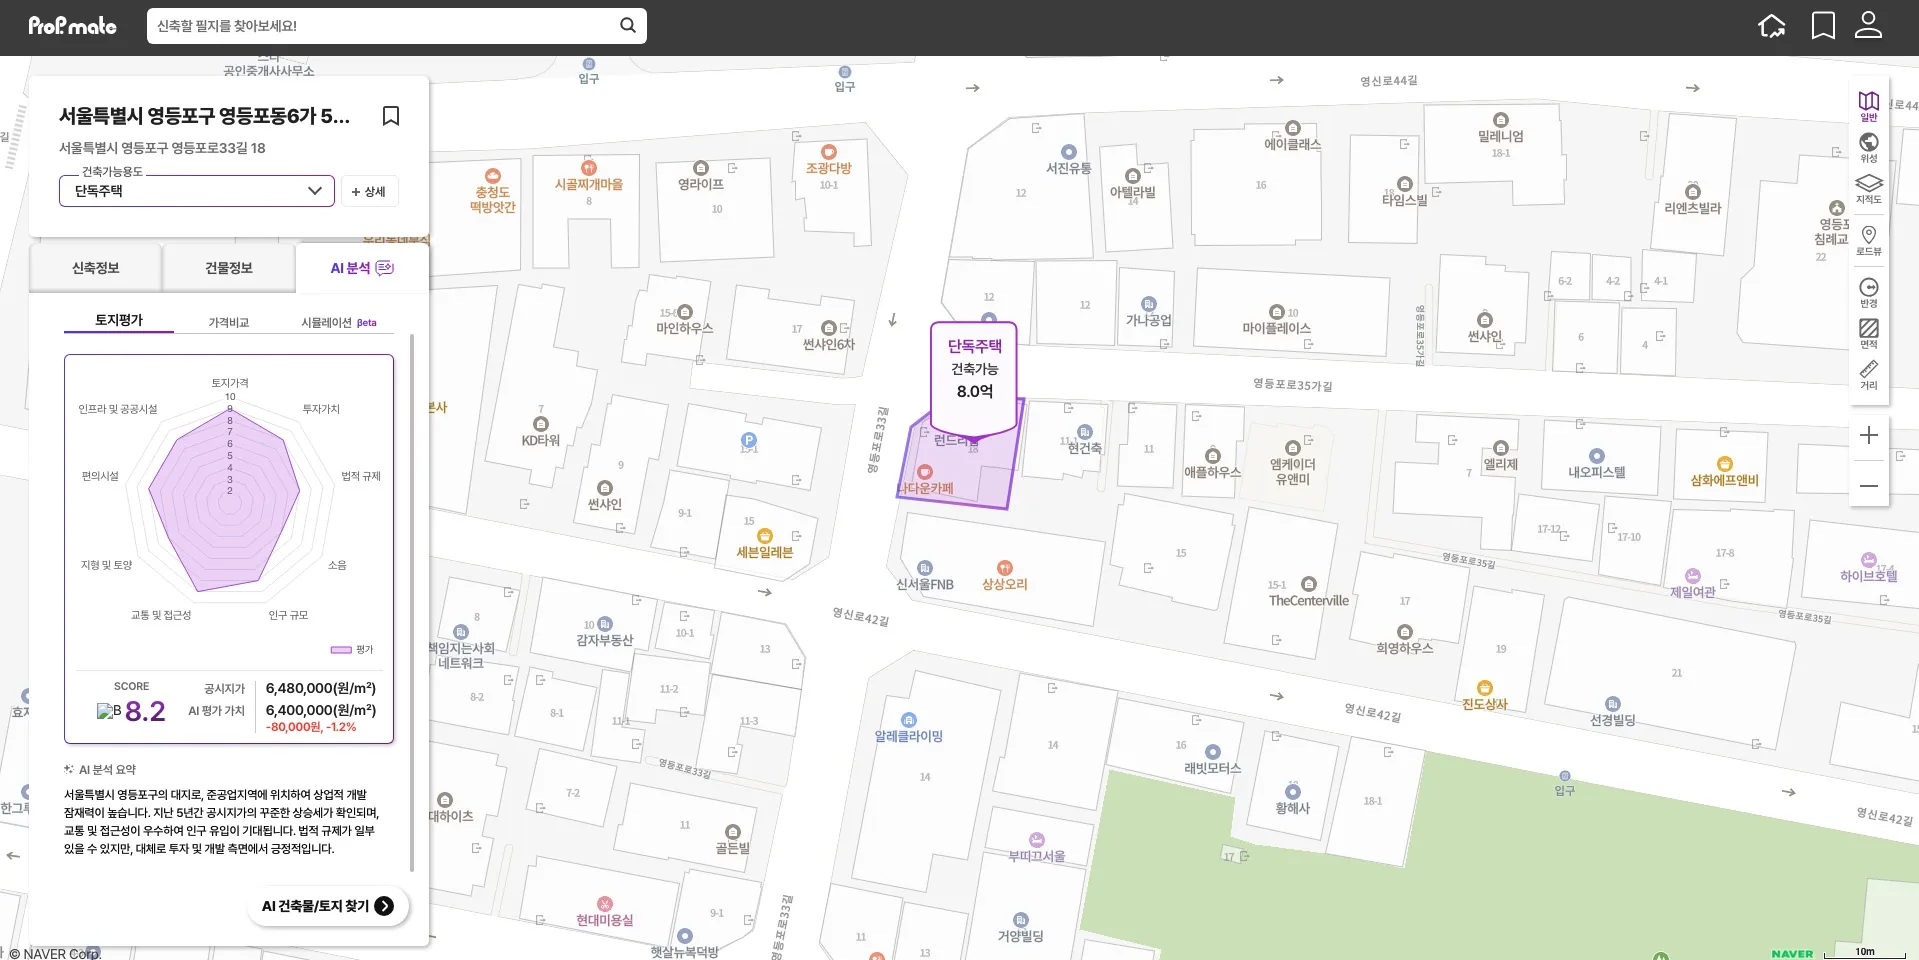1919x960 pixels.
Task: Click the address 영등포로33길 18 text
Action: click(x=162, y=148)
